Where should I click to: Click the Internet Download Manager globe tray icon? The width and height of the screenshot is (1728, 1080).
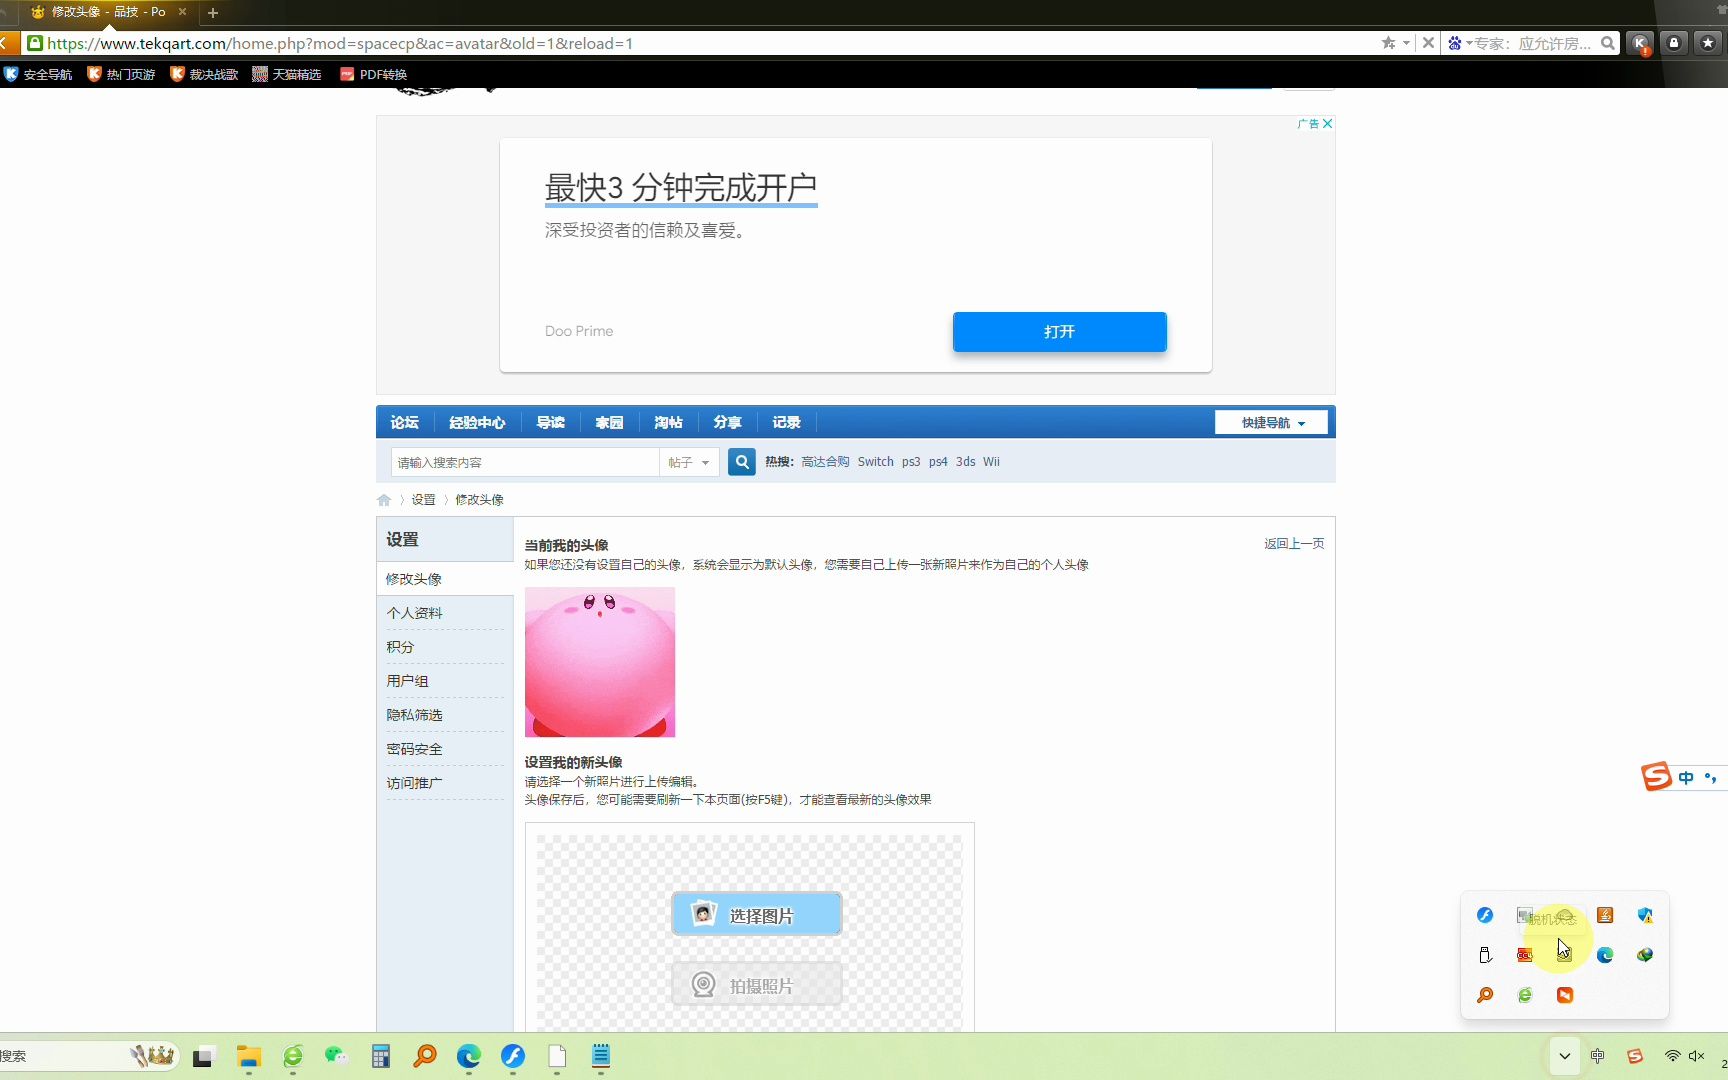tap(1645, 955)
